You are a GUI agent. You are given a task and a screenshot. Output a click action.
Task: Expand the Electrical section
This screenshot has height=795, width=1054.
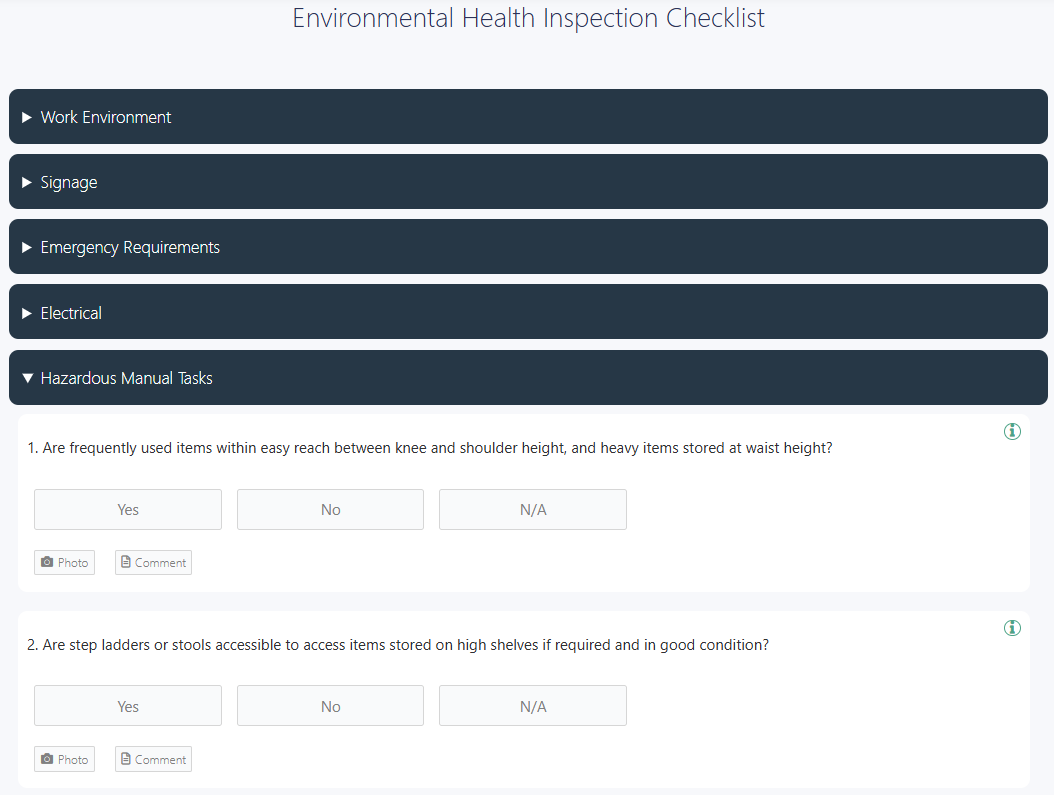528,312
